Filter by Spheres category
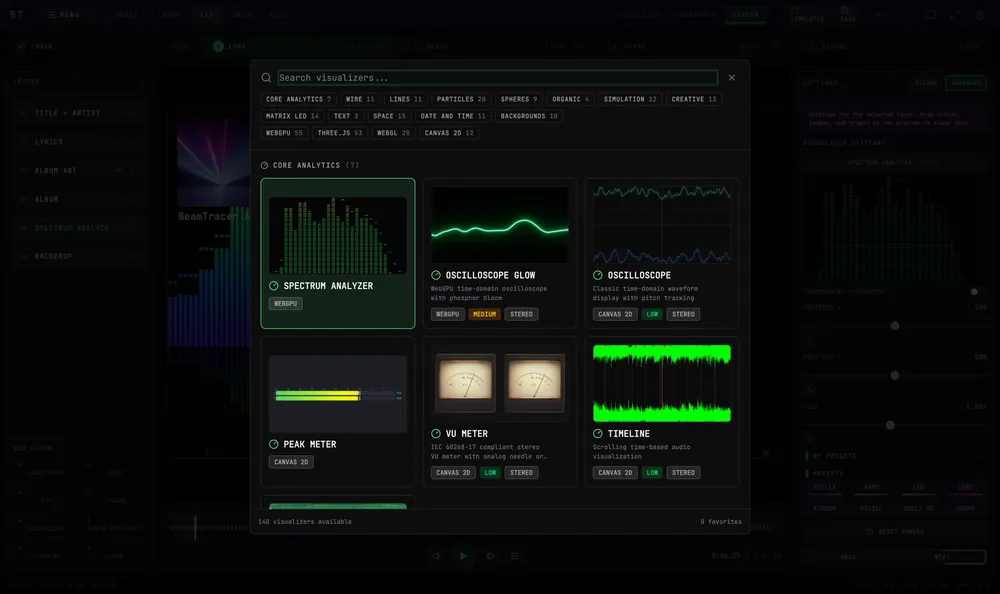Viewport: 1000px width, 594px height. click(x=519, y=99)
